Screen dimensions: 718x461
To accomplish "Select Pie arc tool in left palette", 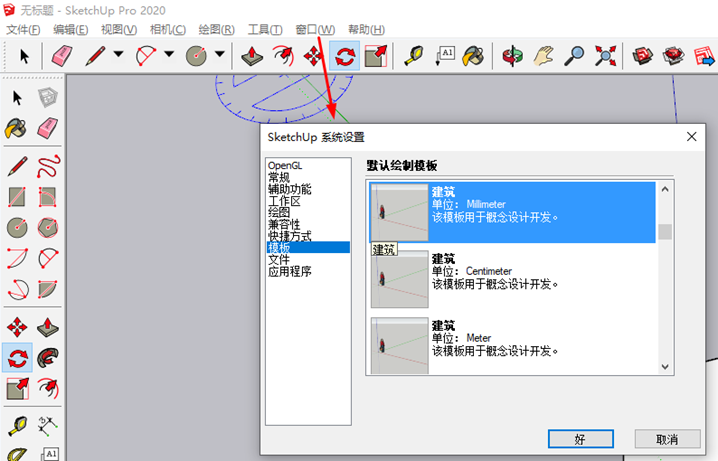I will click(x=48, y=290).
